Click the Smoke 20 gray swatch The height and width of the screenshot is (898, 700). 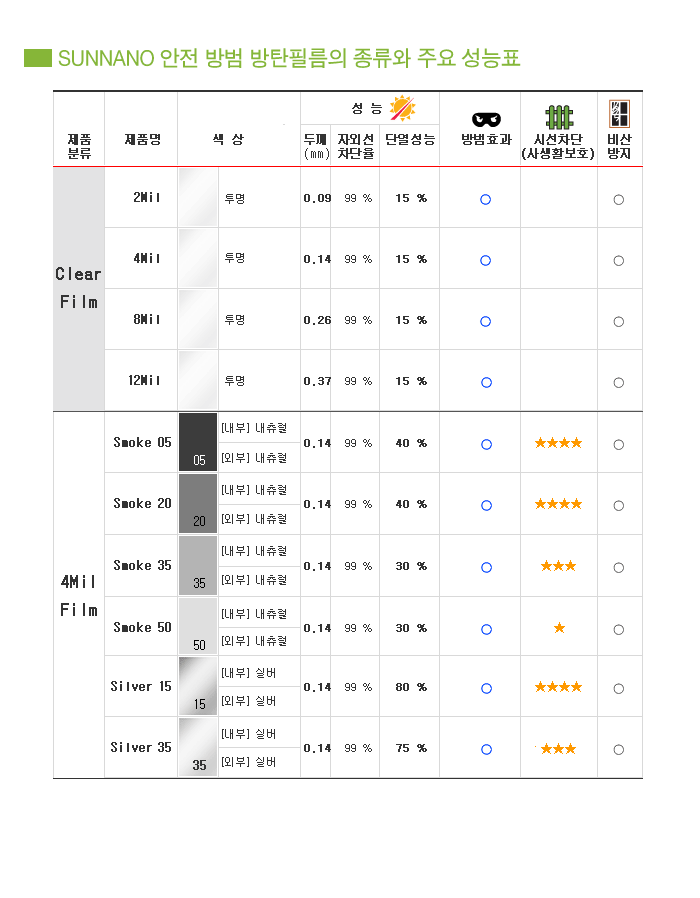(x=198, y=503)
